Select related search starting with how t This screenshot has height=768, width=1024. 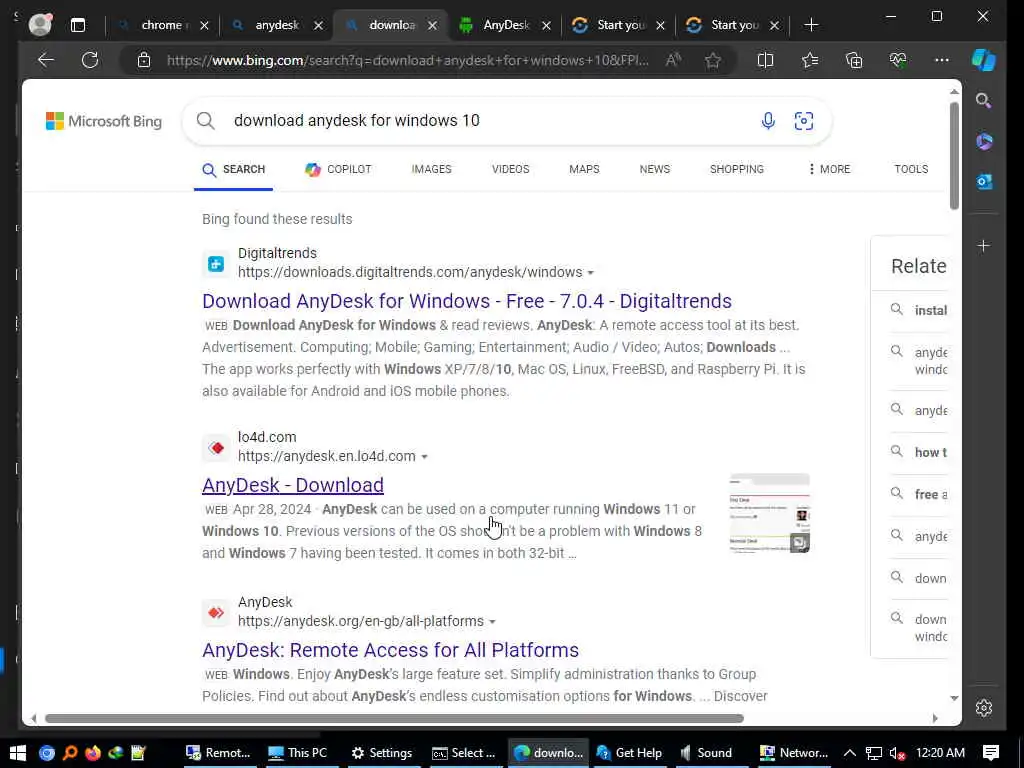[920, 453]
